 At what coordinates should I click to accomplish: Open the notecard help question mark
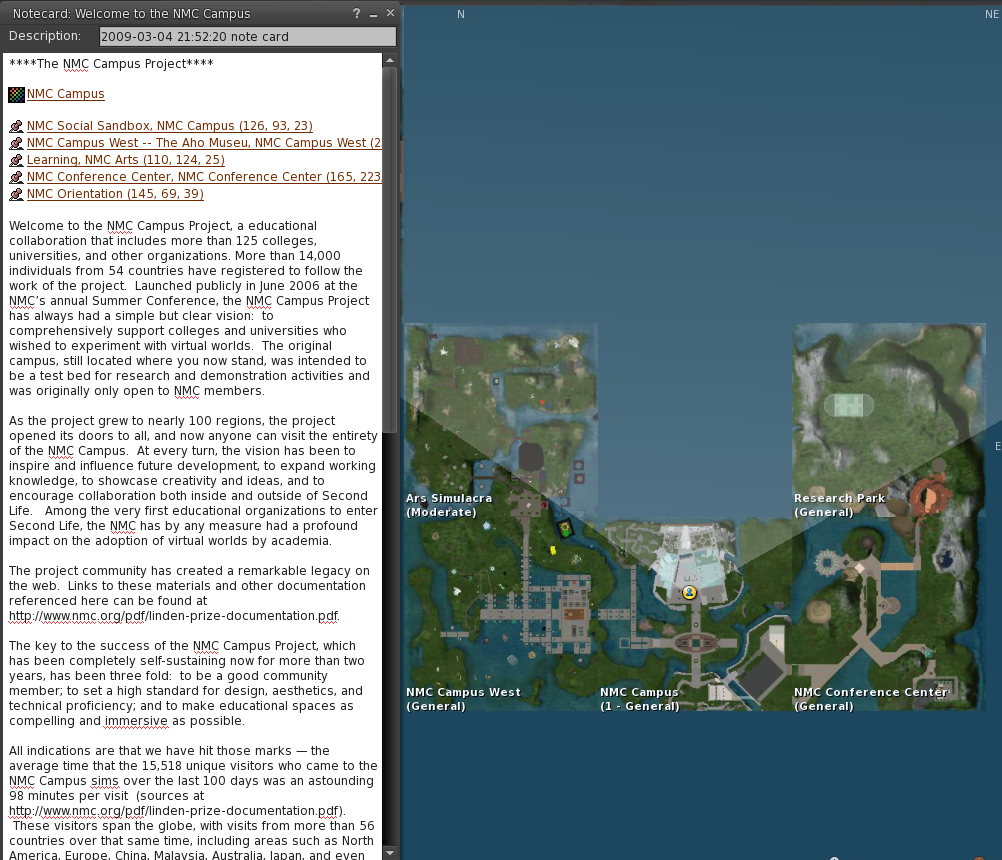[357, 13]
